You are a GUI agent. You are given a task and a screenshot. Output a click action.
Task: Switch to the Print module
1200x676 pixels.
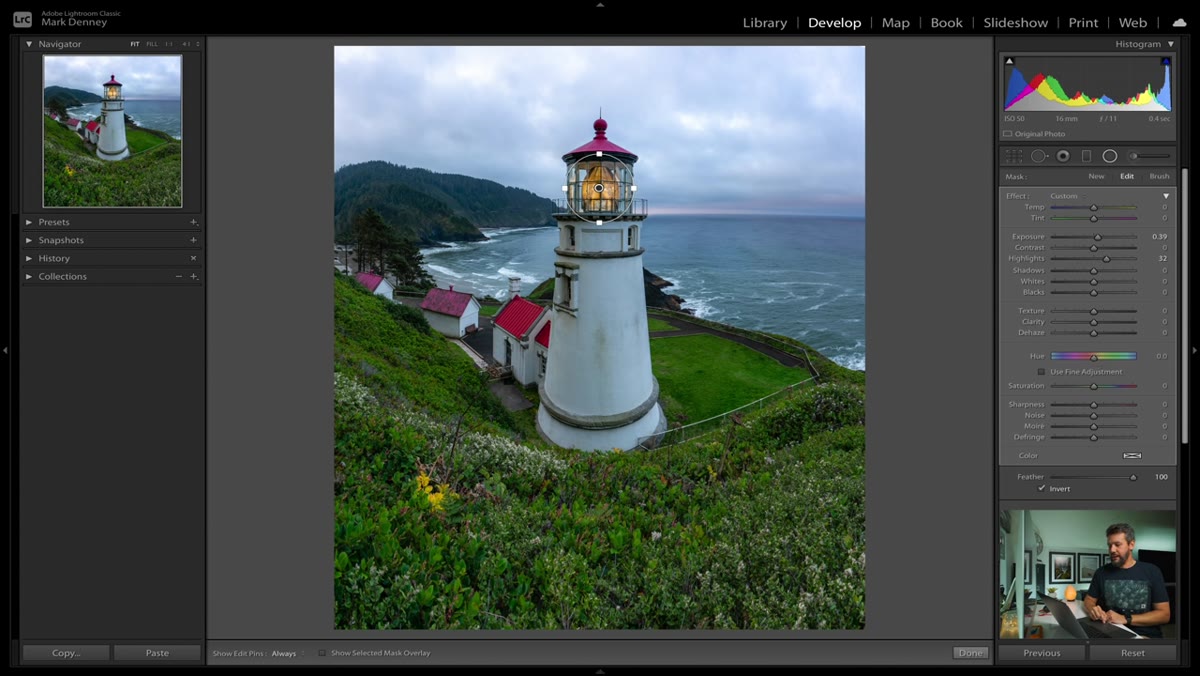click(1083, 22)
